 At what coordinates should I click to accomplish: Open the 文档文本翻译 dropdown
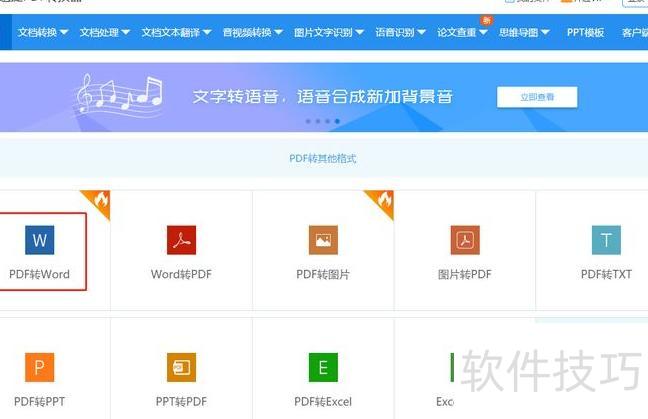(x=176, y=32)
